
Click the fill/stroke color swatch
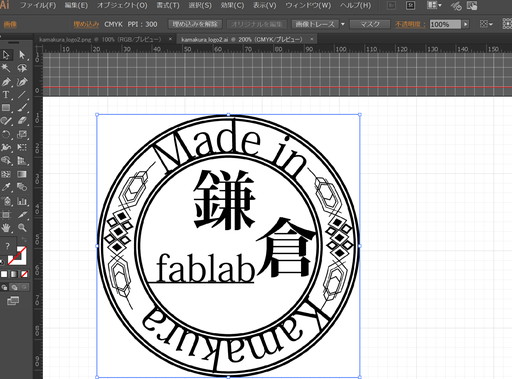(x=17, y=256)
